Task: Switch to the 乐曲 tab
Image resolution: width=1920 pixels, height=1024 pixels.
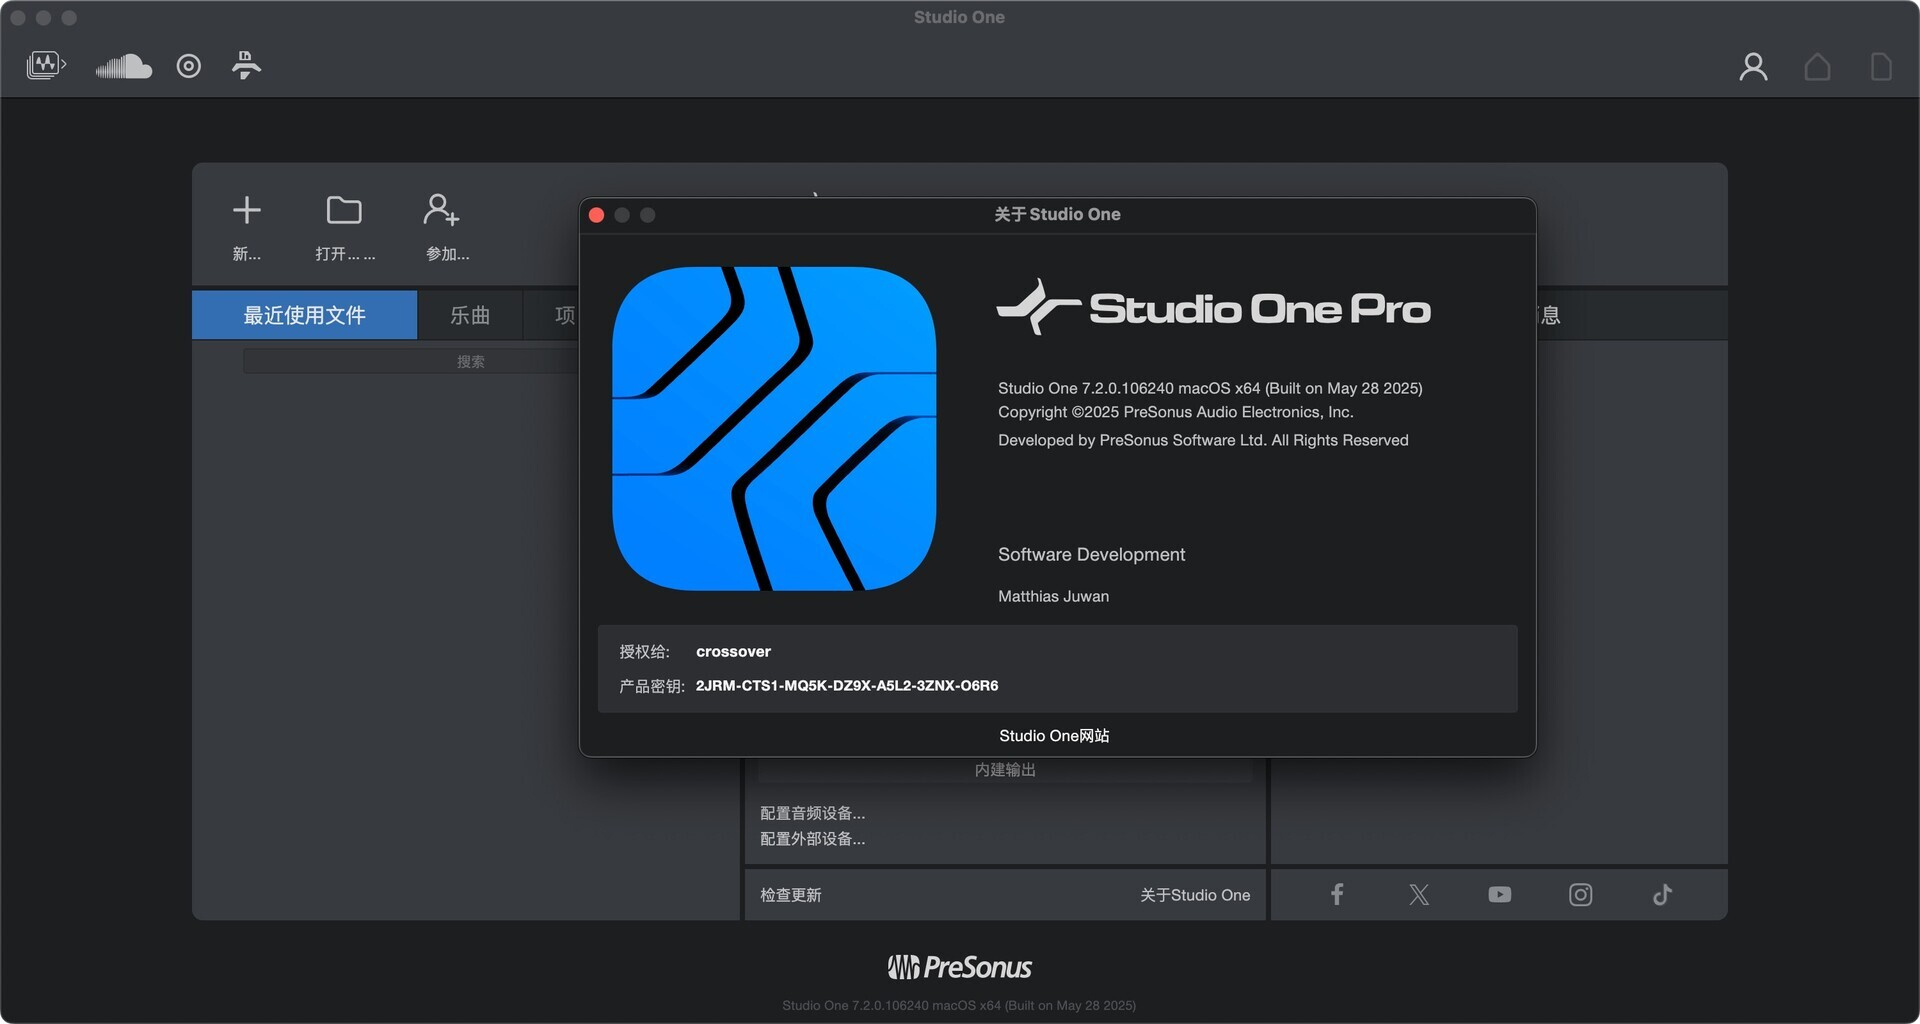Action: 470,315
